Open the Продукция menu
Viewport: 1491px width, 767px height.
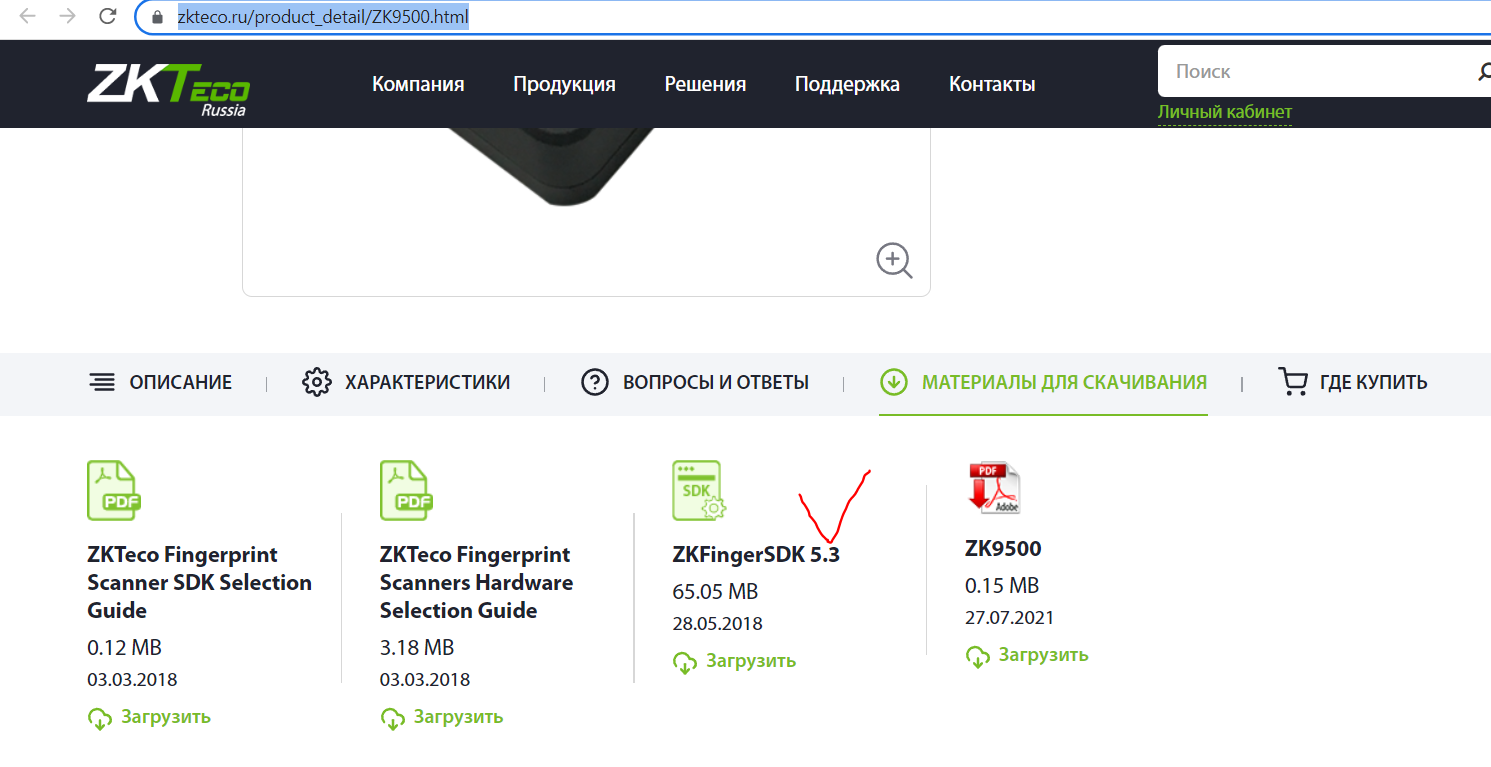tap(564, 84)
